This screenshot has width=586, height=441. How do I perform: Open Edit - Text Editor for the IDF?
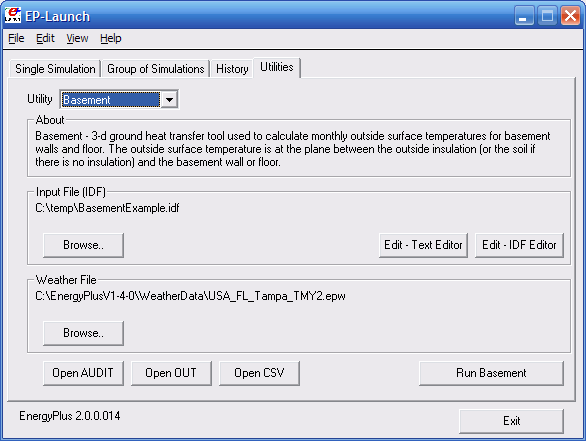[423, 245]
